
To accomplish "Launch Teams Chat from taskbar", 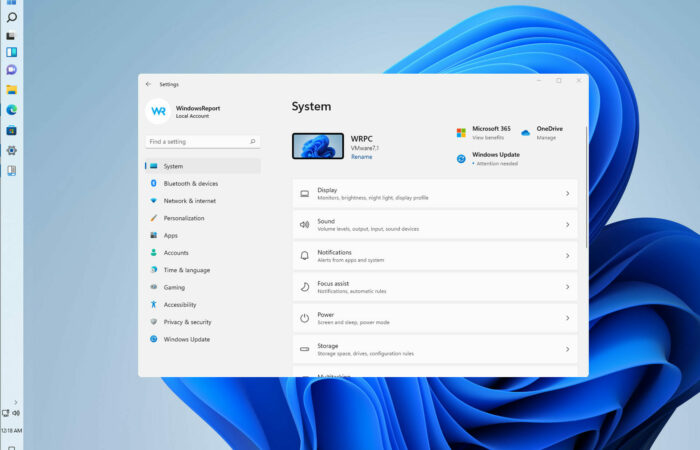I will [x=12, y=70].
